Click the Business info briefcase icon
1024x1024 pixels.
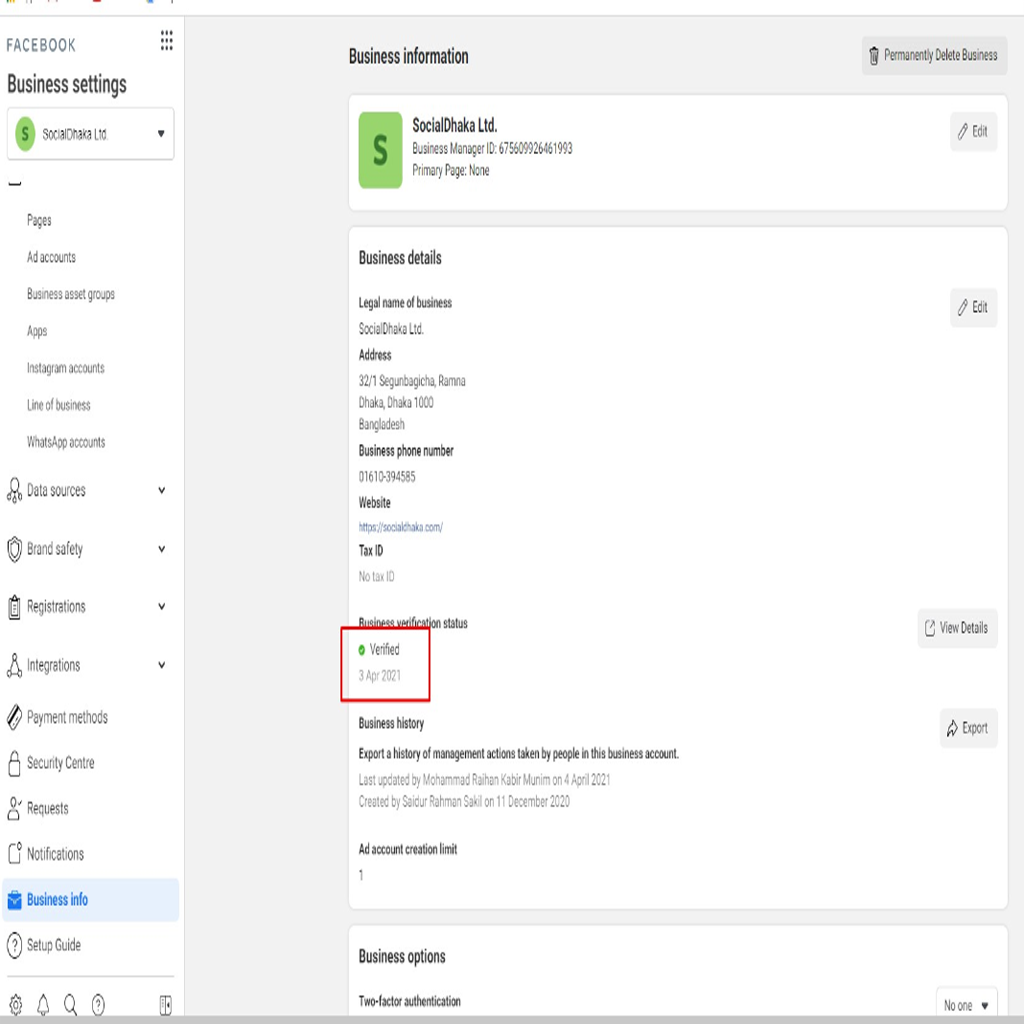pyautogui.click(x=14, y=900)
